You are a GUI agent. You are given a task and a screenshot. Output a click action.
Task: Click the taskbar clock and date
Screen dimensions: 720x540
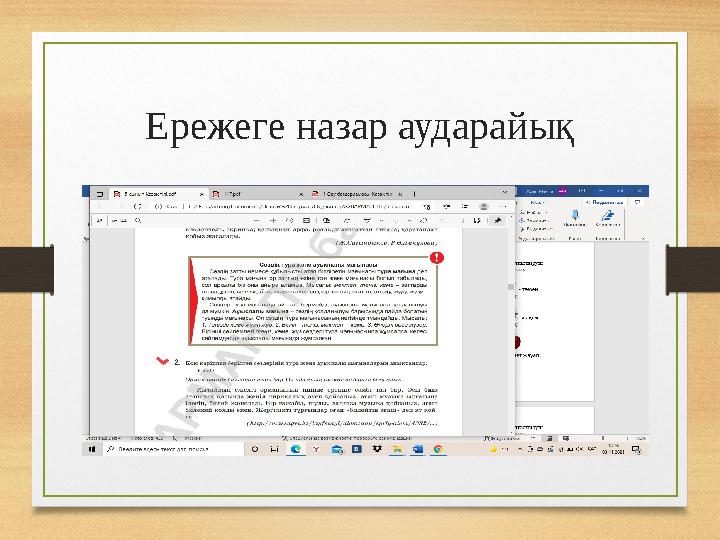pos(613,449)
